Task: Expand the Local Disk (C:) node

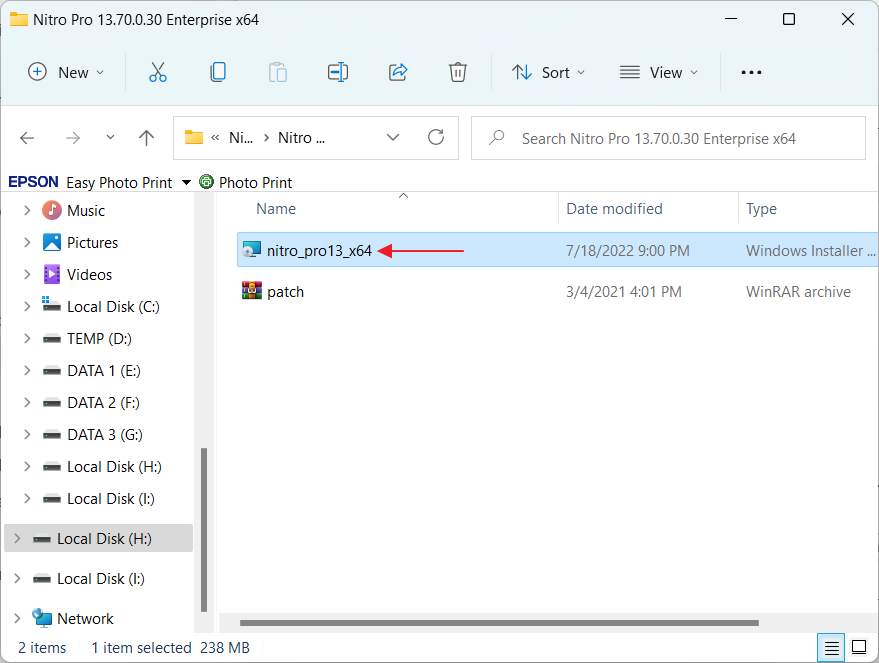Action: [x=26, y=307]
